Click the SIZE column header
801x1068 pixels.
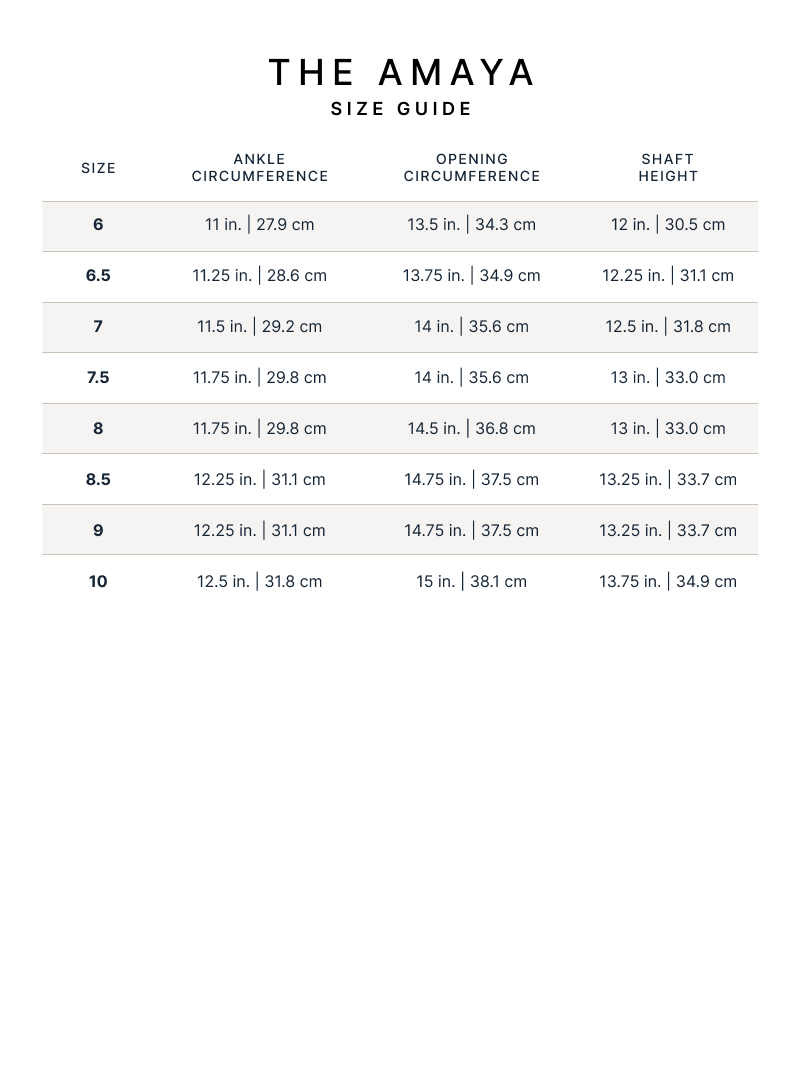tap(98, 168)
